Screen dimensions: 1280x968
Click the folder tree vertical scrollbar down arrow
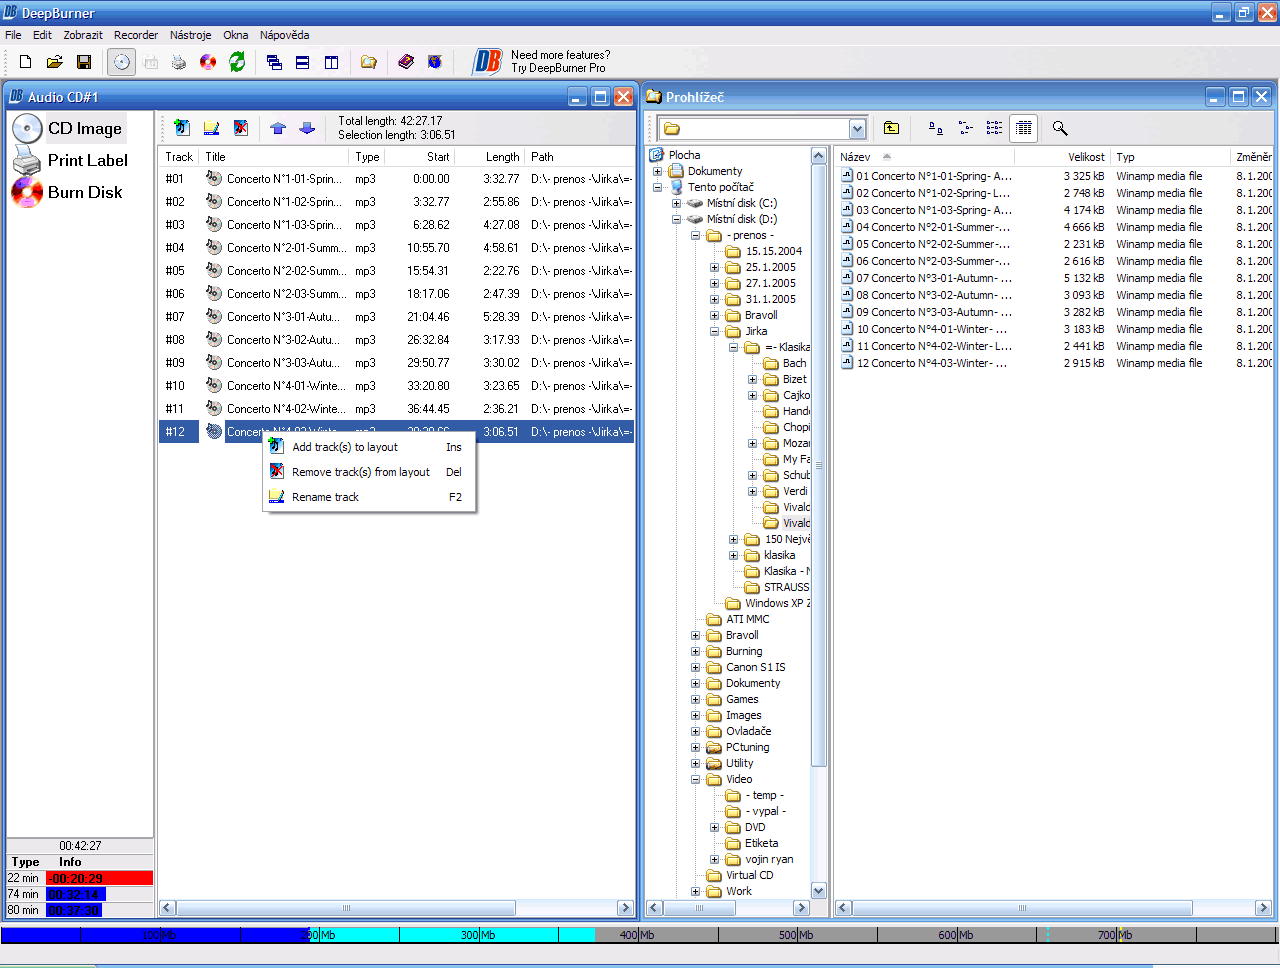pyautogui.click(x=818, y=891)
